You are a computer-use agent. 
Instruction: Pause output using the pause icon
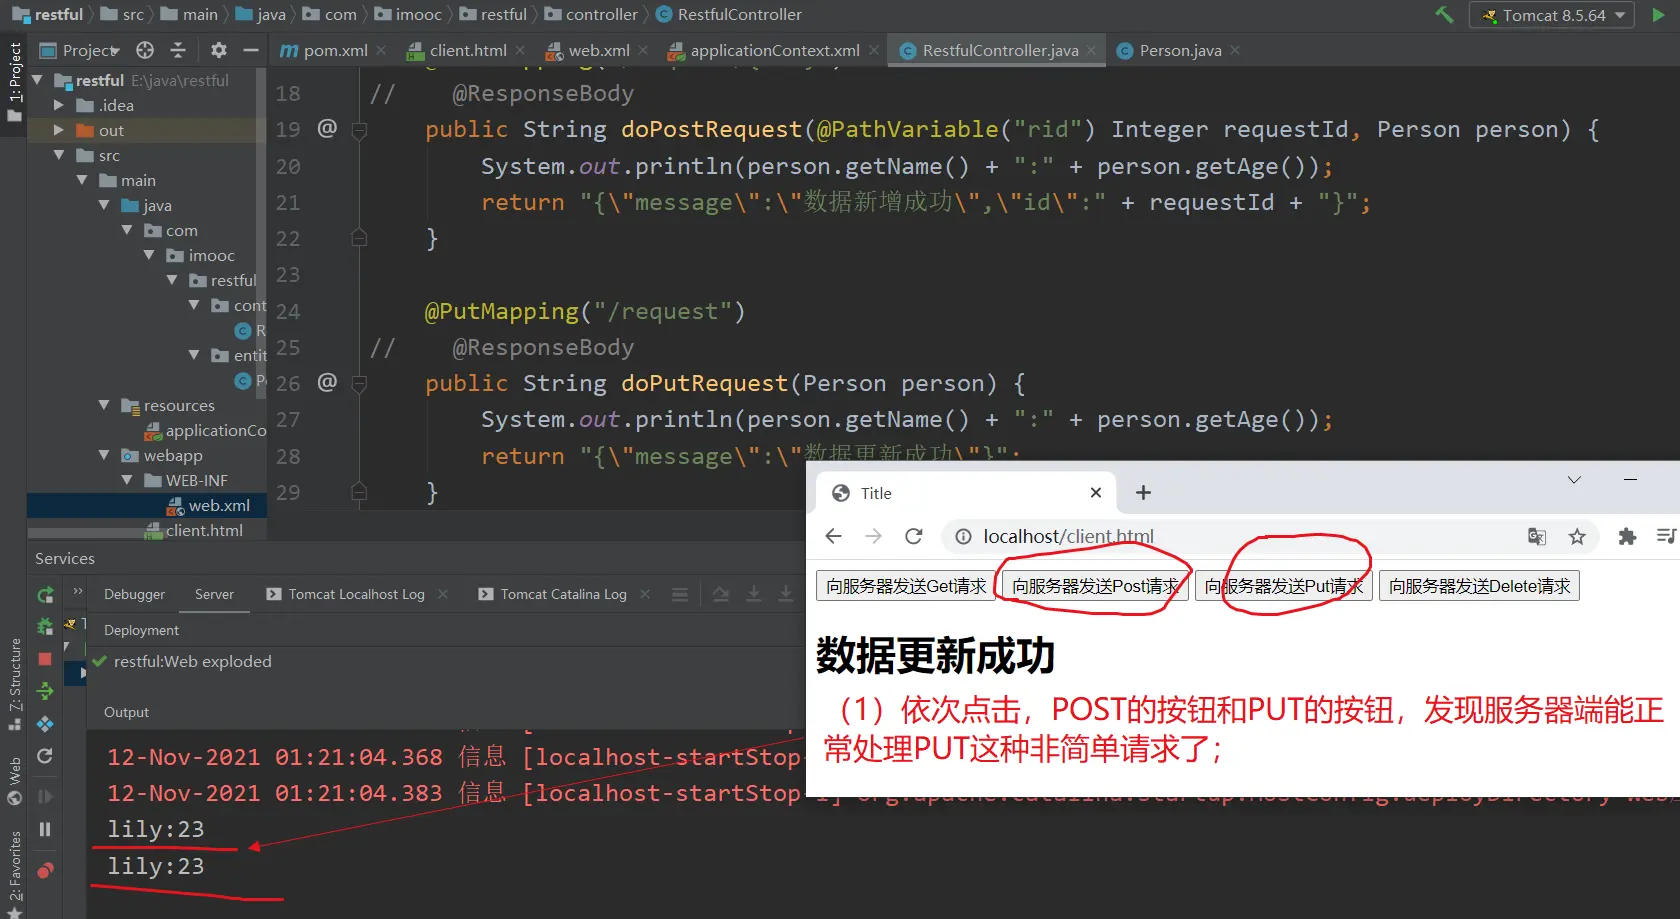45,829
